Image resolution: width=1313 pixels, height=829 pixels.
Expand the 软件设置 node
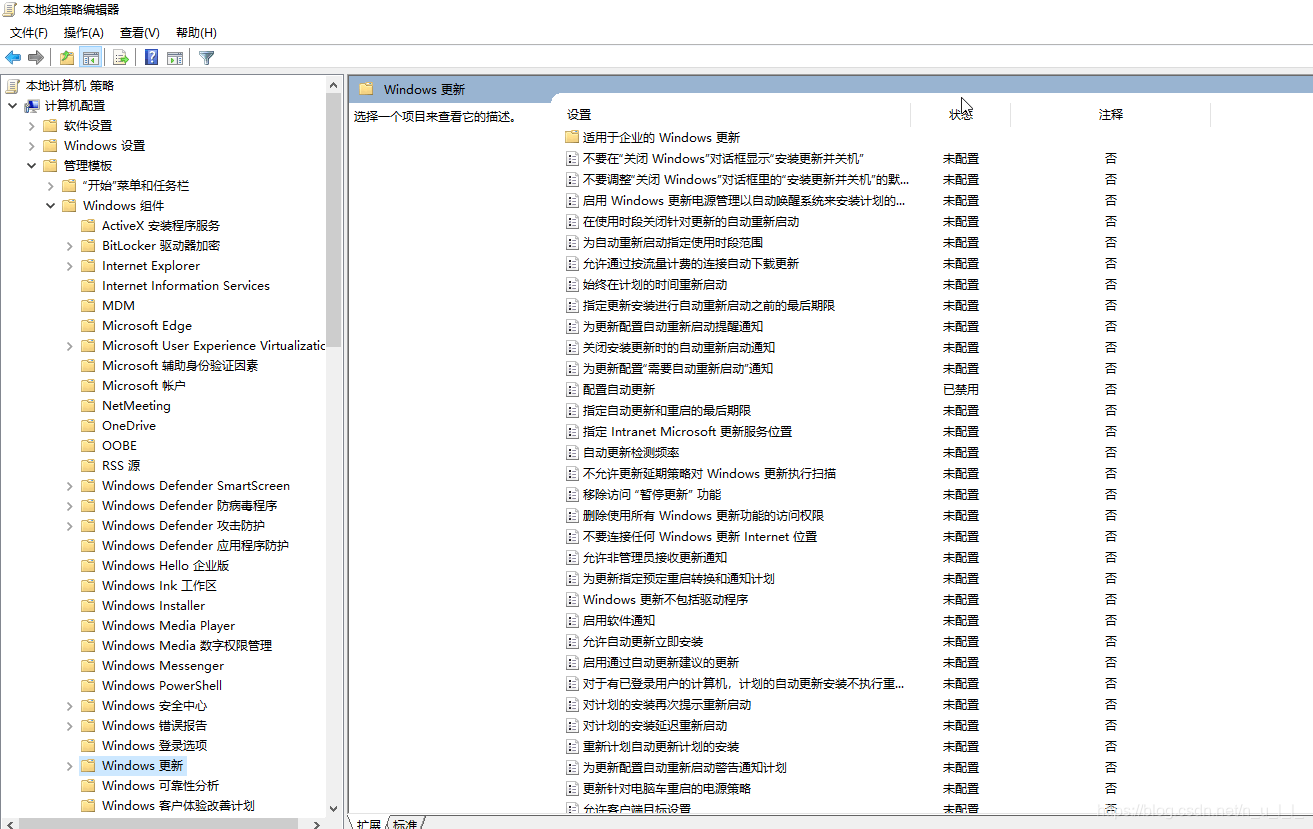pos(31,126)
